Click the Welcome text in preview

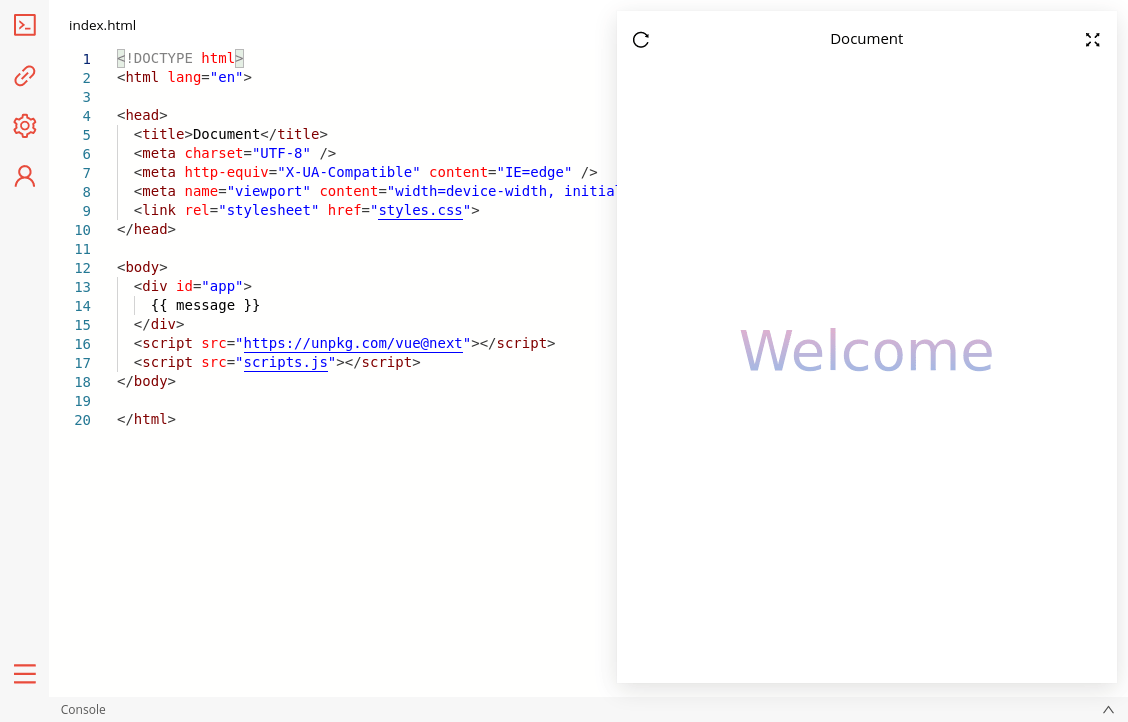tap(866, 351)
